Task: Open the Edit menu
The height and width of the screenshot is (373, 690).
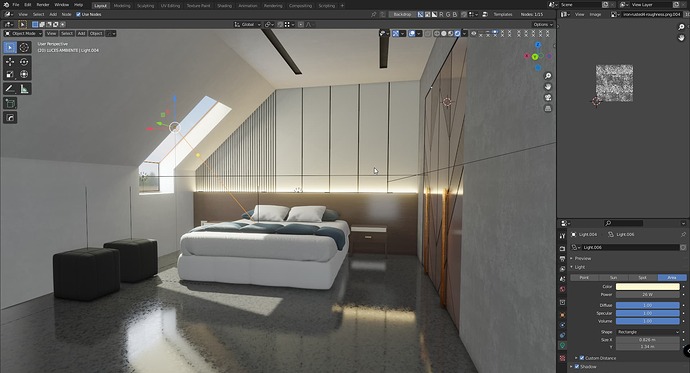Action: coord(28,5)
